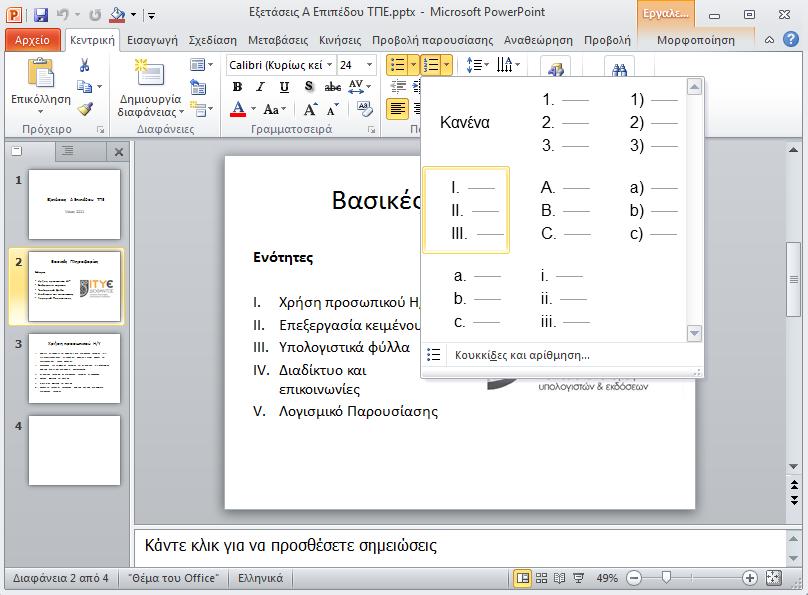Toggle Normal view in status bar
This screenshot has width=808, height=595.
[523, 578]
